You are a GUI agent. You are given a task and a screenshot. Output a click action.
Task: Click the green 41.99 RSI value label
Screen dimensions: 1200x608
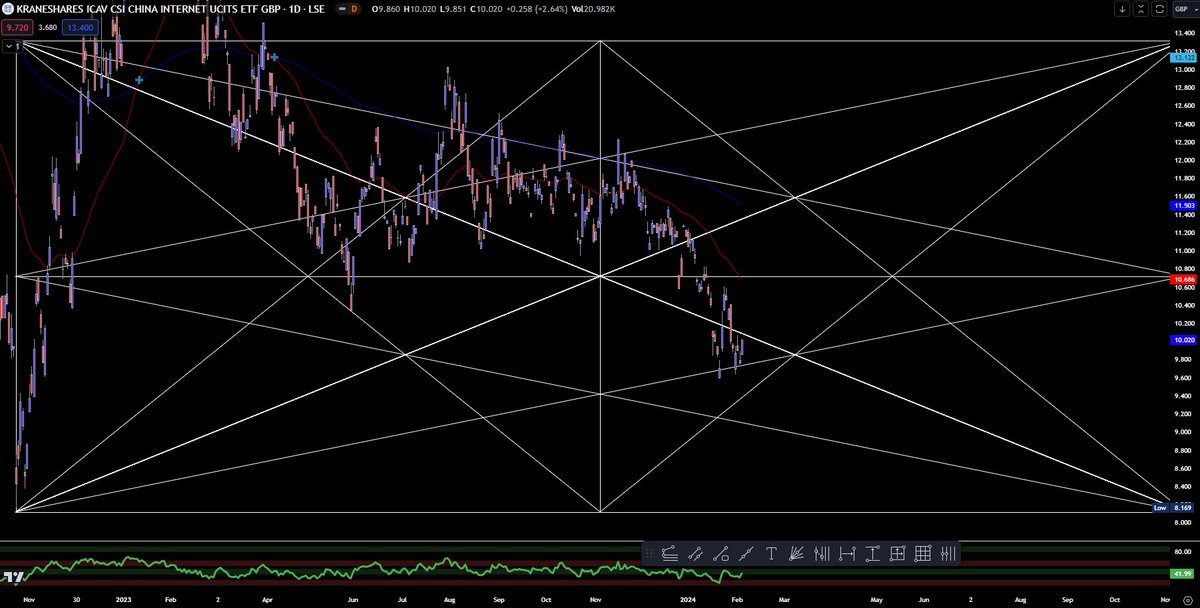(x=1182, y=574)
